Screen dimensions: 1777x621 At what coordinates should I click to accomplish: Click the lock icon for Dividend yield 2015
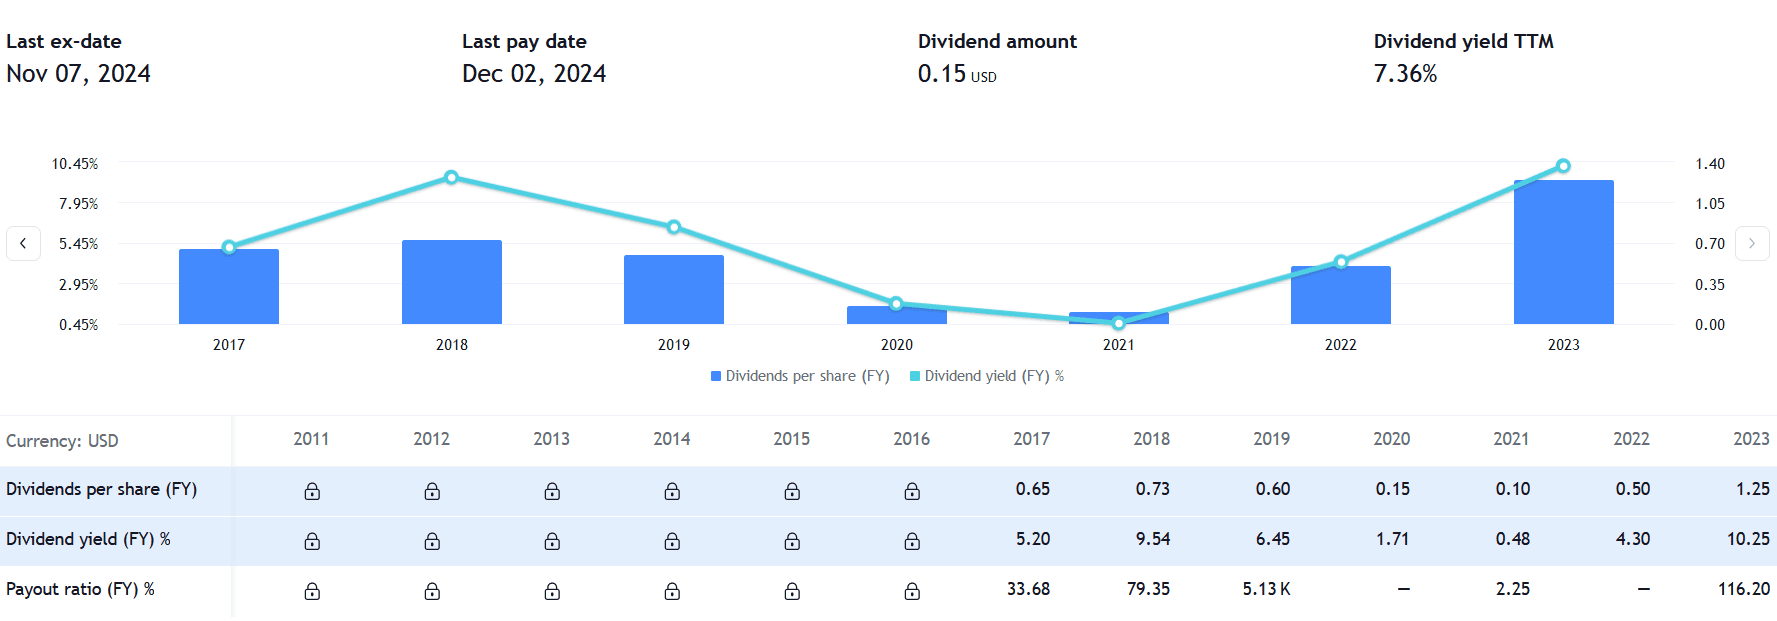(792, 541)
